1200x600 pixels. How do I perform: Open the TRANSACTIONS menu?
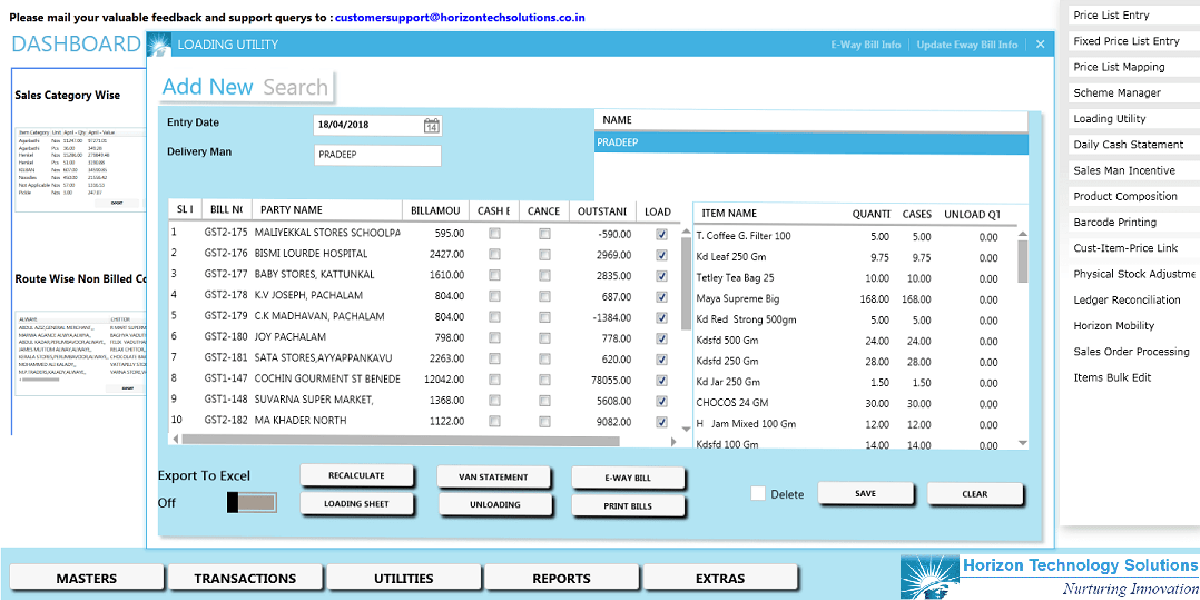[245, 577]
